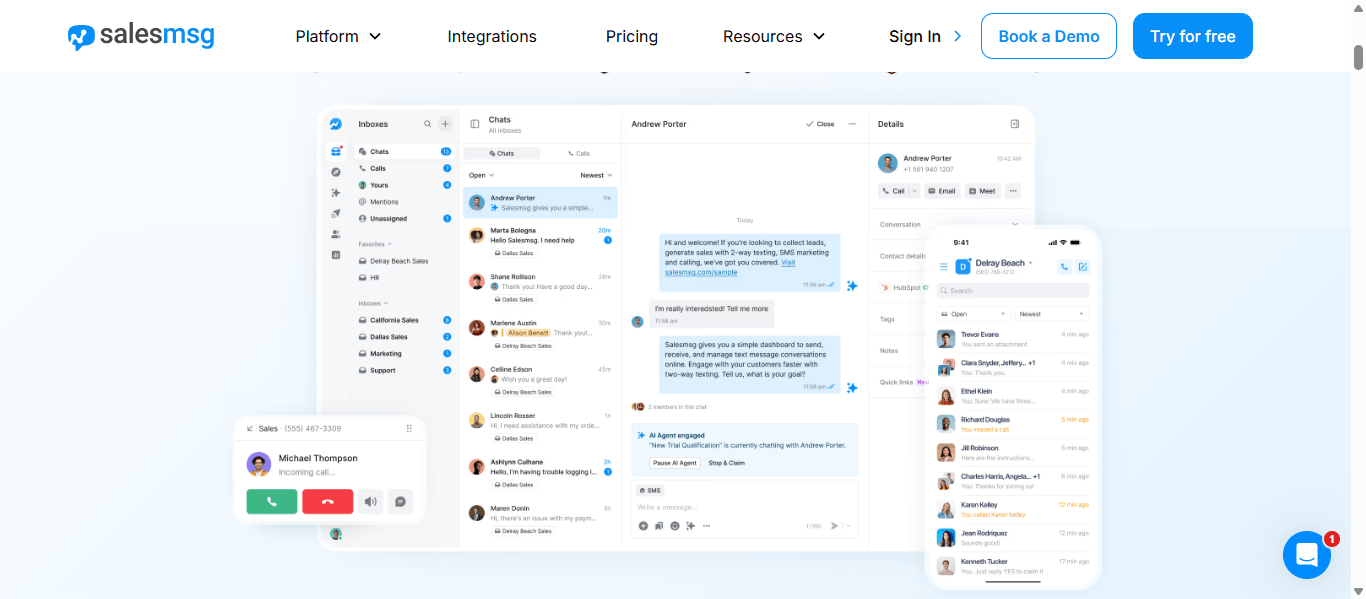Select the Marta Bologna conversation
The image size is (1366, 599).
(540, 241)
